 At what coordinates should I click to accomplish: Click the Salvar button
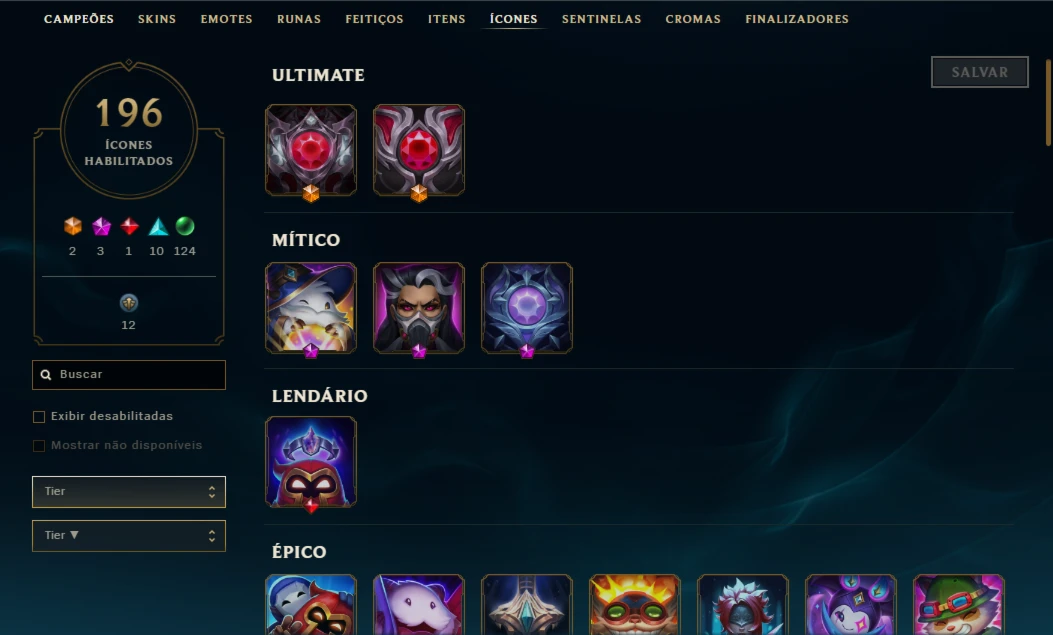[x=980, y=72]
